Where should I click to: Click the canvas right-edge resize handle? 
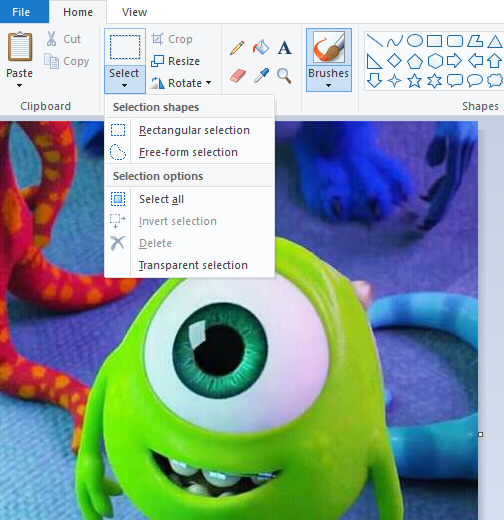pos(480,434)
